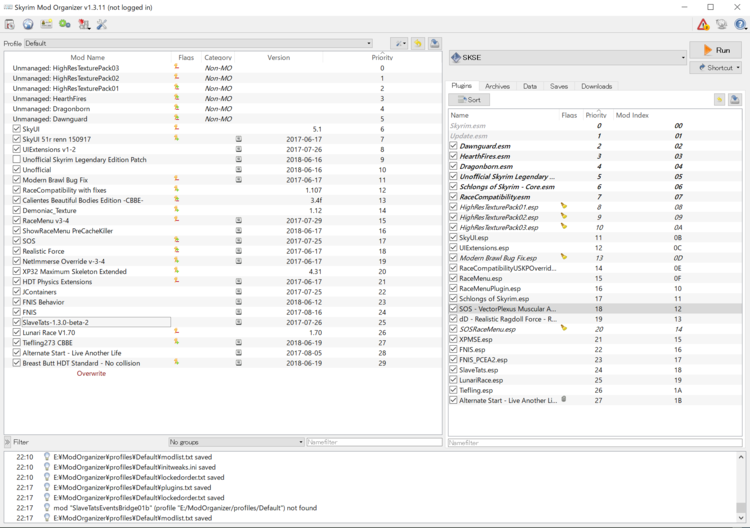Switch to the Archives tab
Image resolution: width=750 pixels, height=528 pixels.
tap(497, 87)
